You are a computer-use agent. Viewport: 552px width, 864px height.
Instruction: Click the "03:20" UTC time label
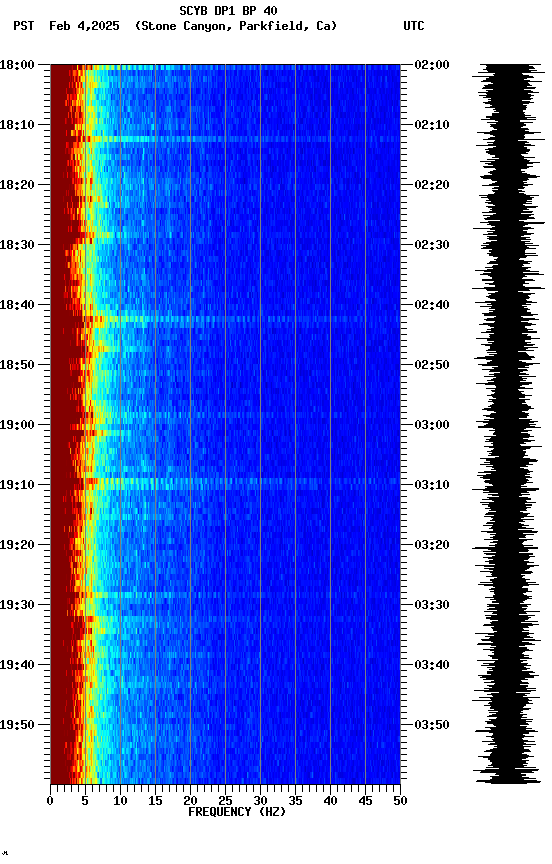[x=432, y=545]
